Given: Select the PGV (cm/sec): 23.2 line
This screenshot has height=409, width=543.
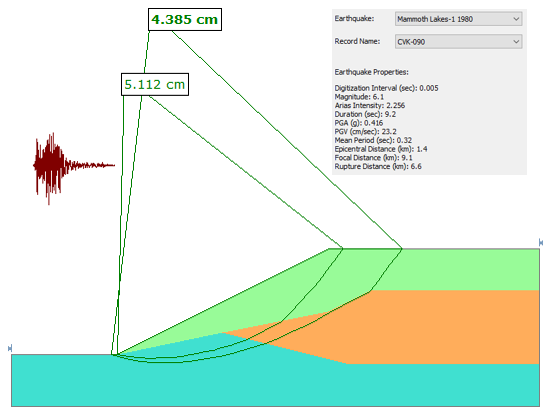Looking at the screenshot, I should (x=365, y=132).
